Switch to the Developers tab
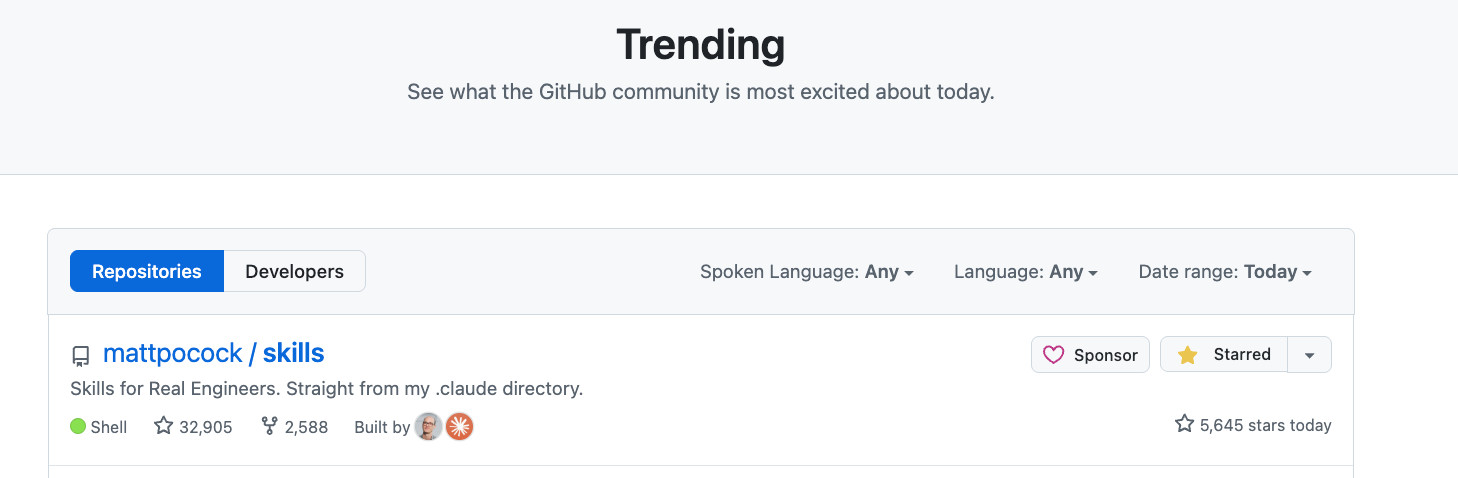Image resolution: width=1458 pixels, height=478 pixels. tap(294, 271)
